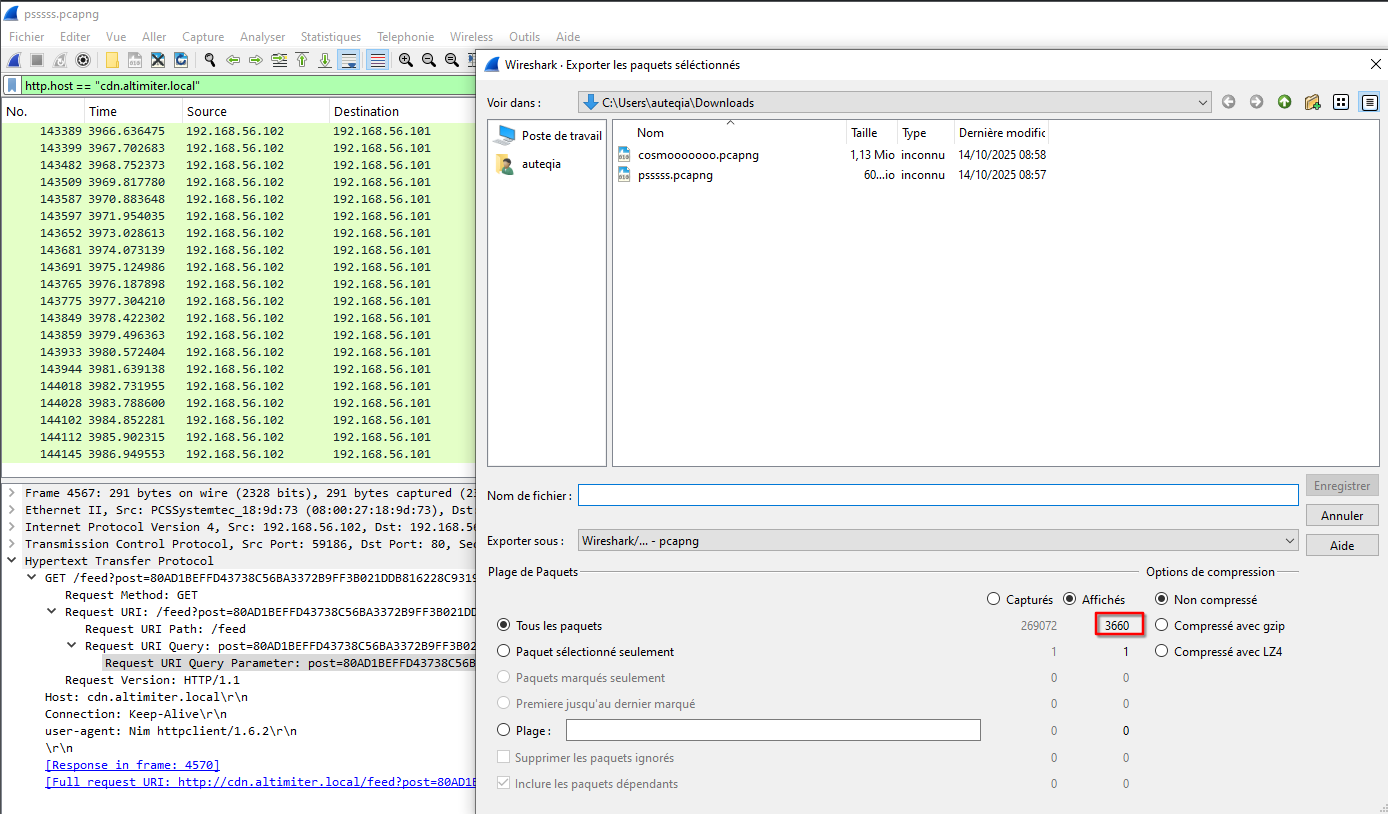Jump to first packet arrow icon
The width and height of the screenshot is (1388, 814).
pyautogui.click(x=302, y=60)
